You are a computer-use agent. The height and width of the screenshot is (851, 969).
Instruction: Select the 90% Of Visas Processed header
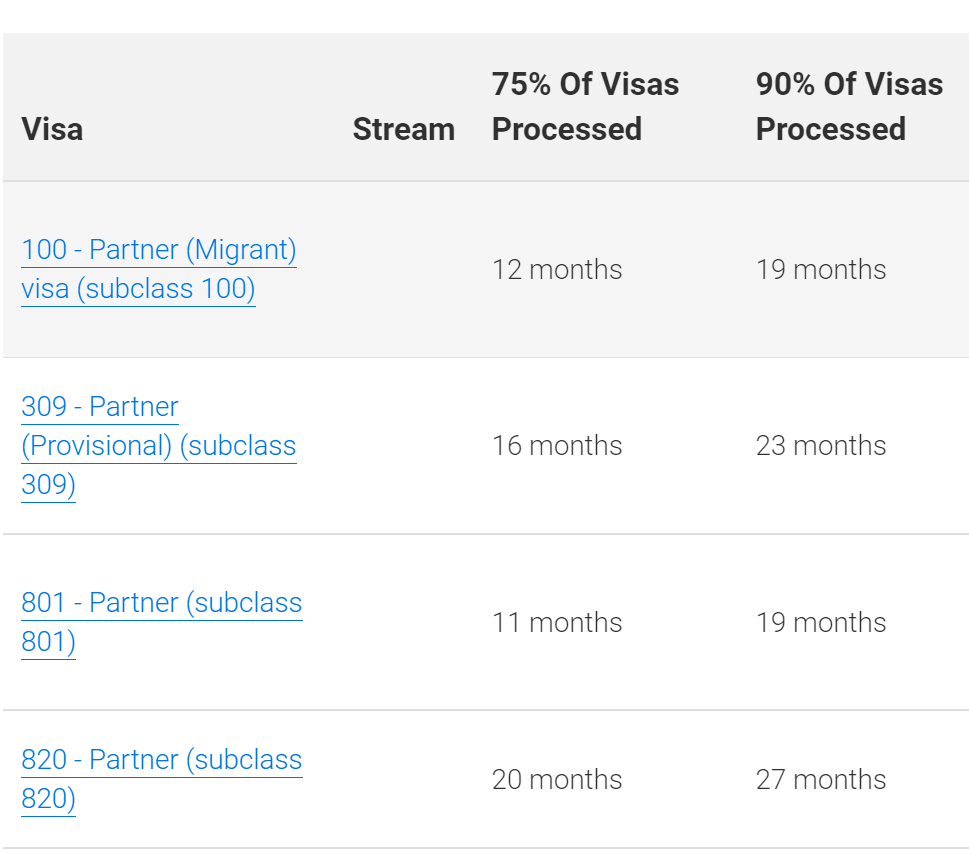[849, 107]
